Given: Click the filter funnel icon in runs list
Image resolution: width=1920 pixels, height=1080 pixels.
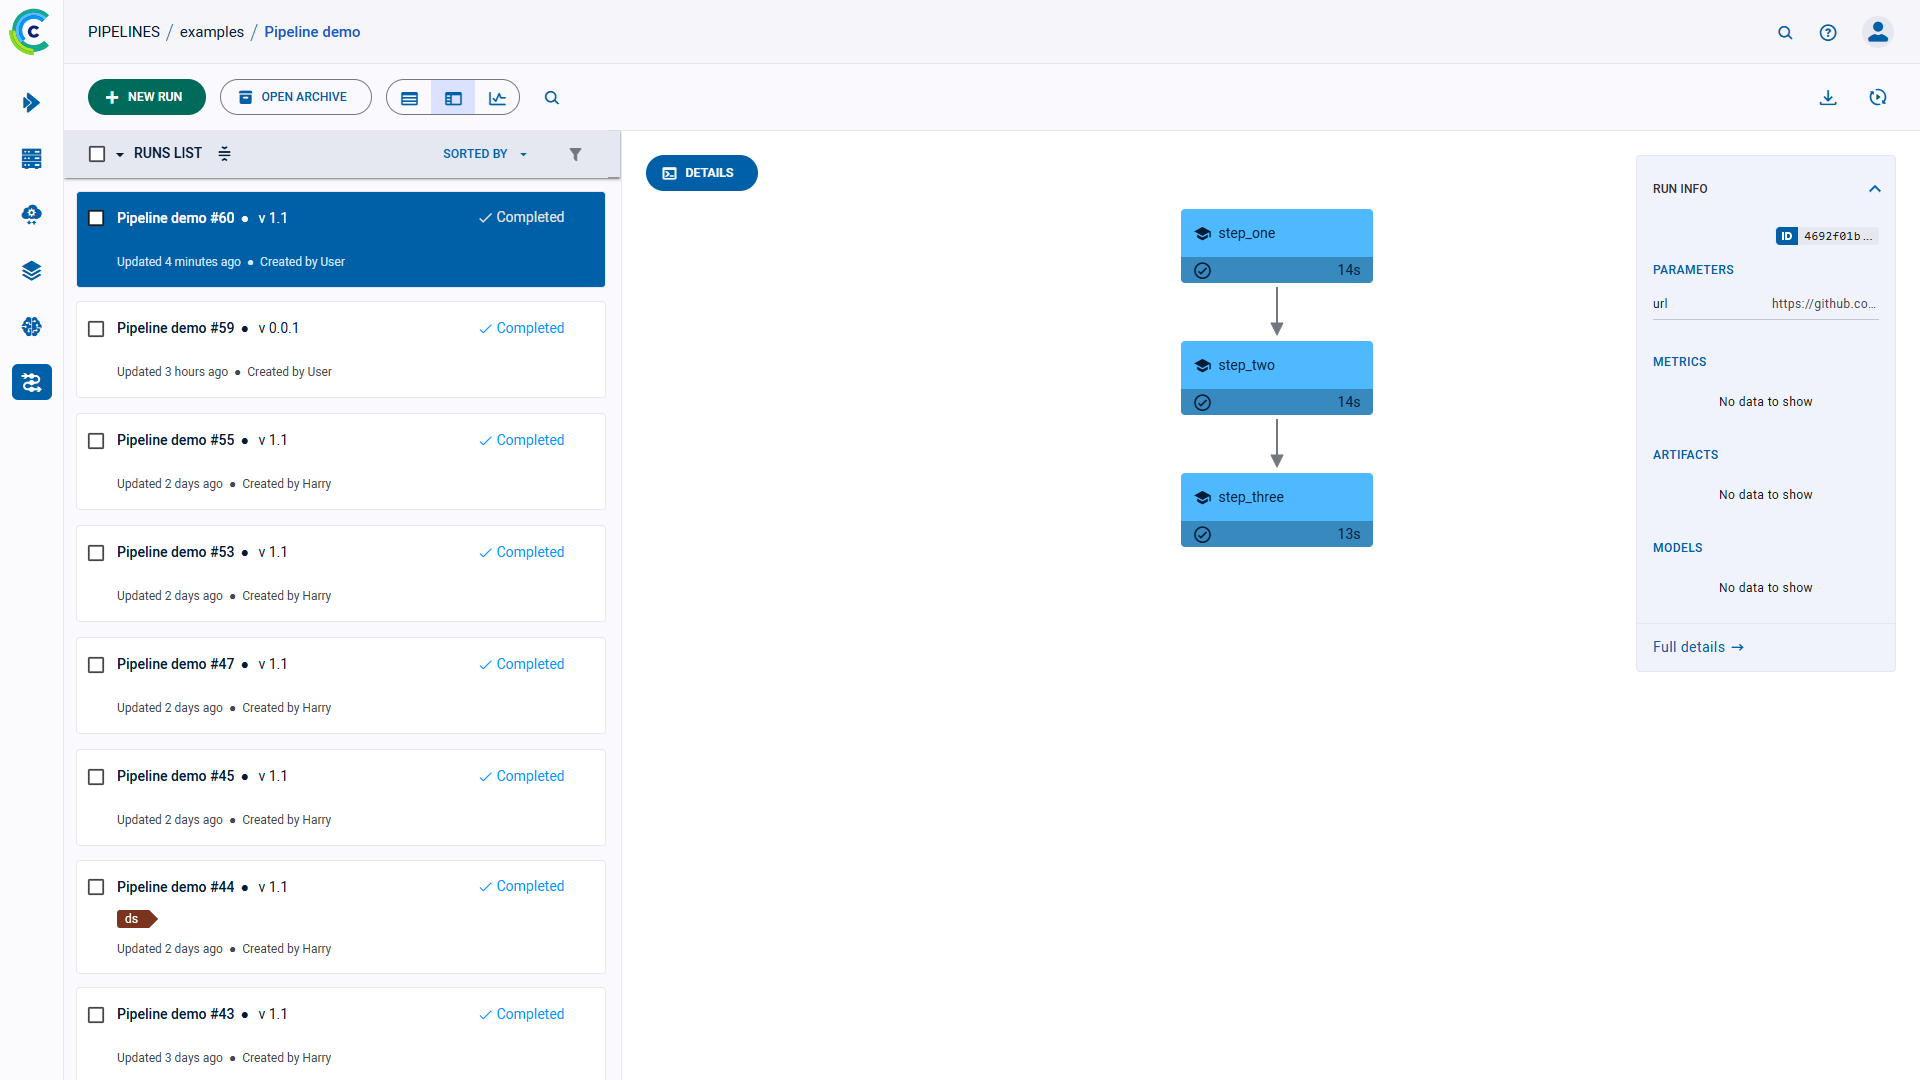Looking at the screenshot, I should pos(575,154).
